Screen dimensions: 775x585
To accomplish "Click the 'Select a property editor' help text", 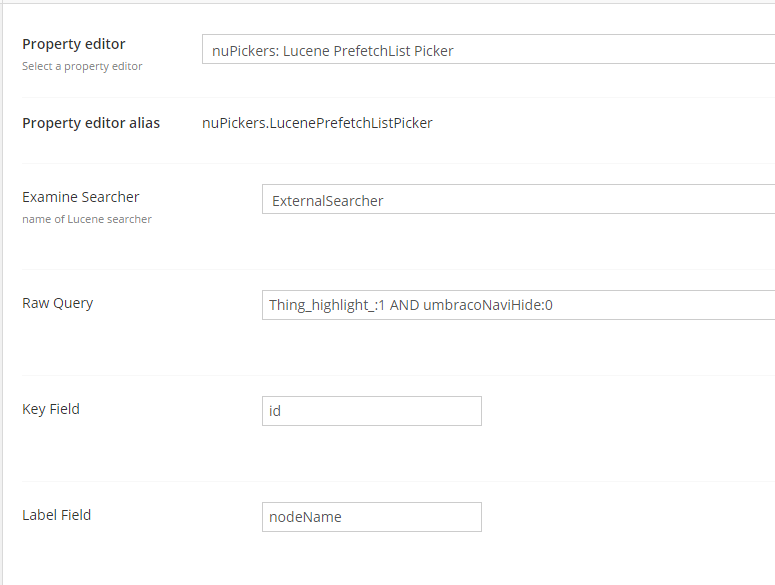I will tap(82, 67).
